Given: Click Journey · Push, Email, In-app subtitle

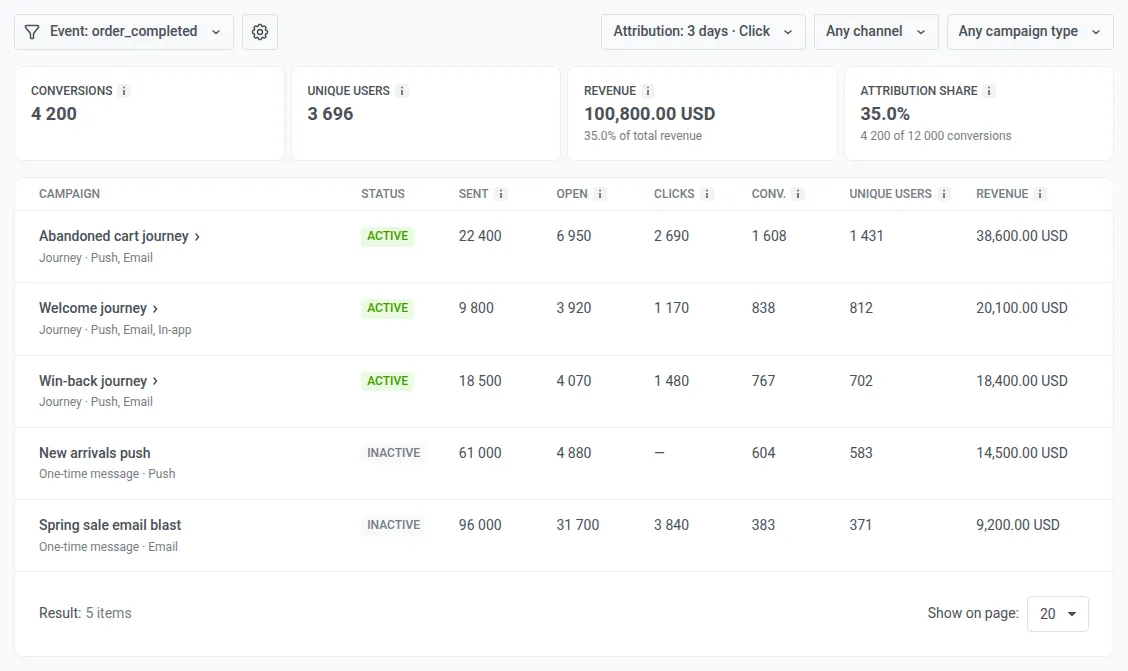Looking at the screenshot, I should point(115,329).
